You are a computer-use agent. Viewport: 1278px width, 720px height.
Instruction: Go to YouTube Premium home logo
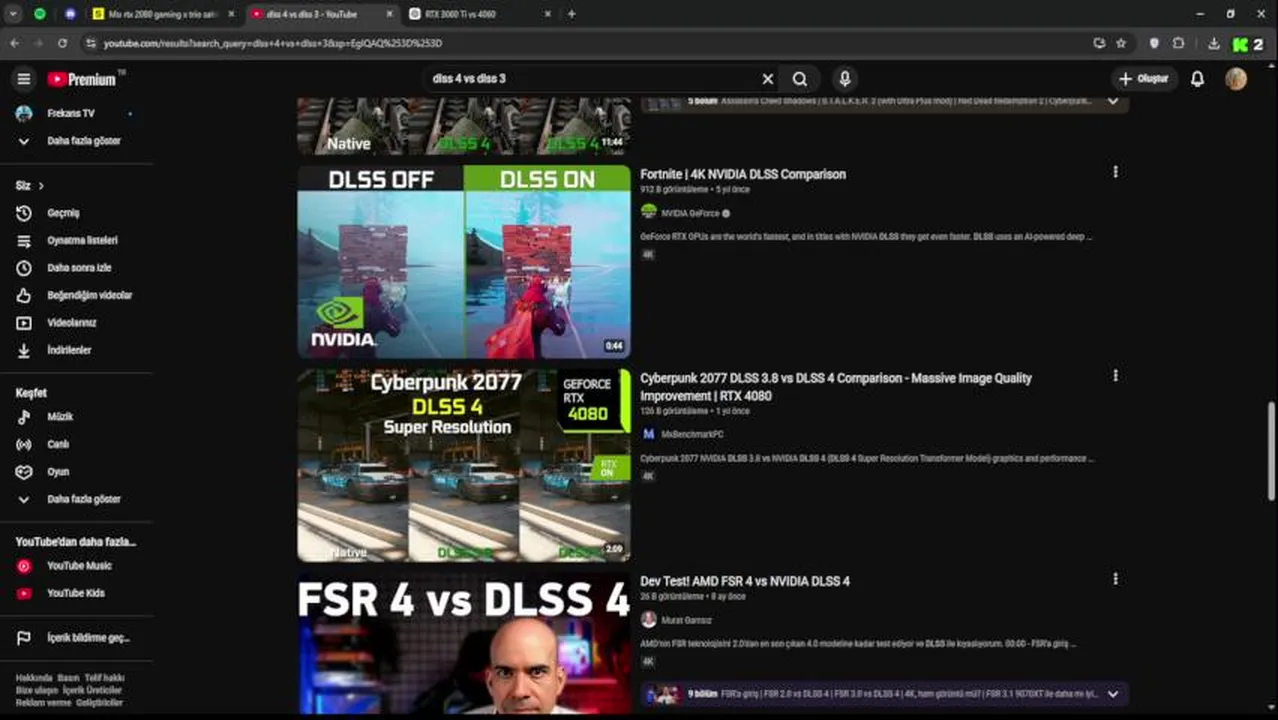coord(82,79)
